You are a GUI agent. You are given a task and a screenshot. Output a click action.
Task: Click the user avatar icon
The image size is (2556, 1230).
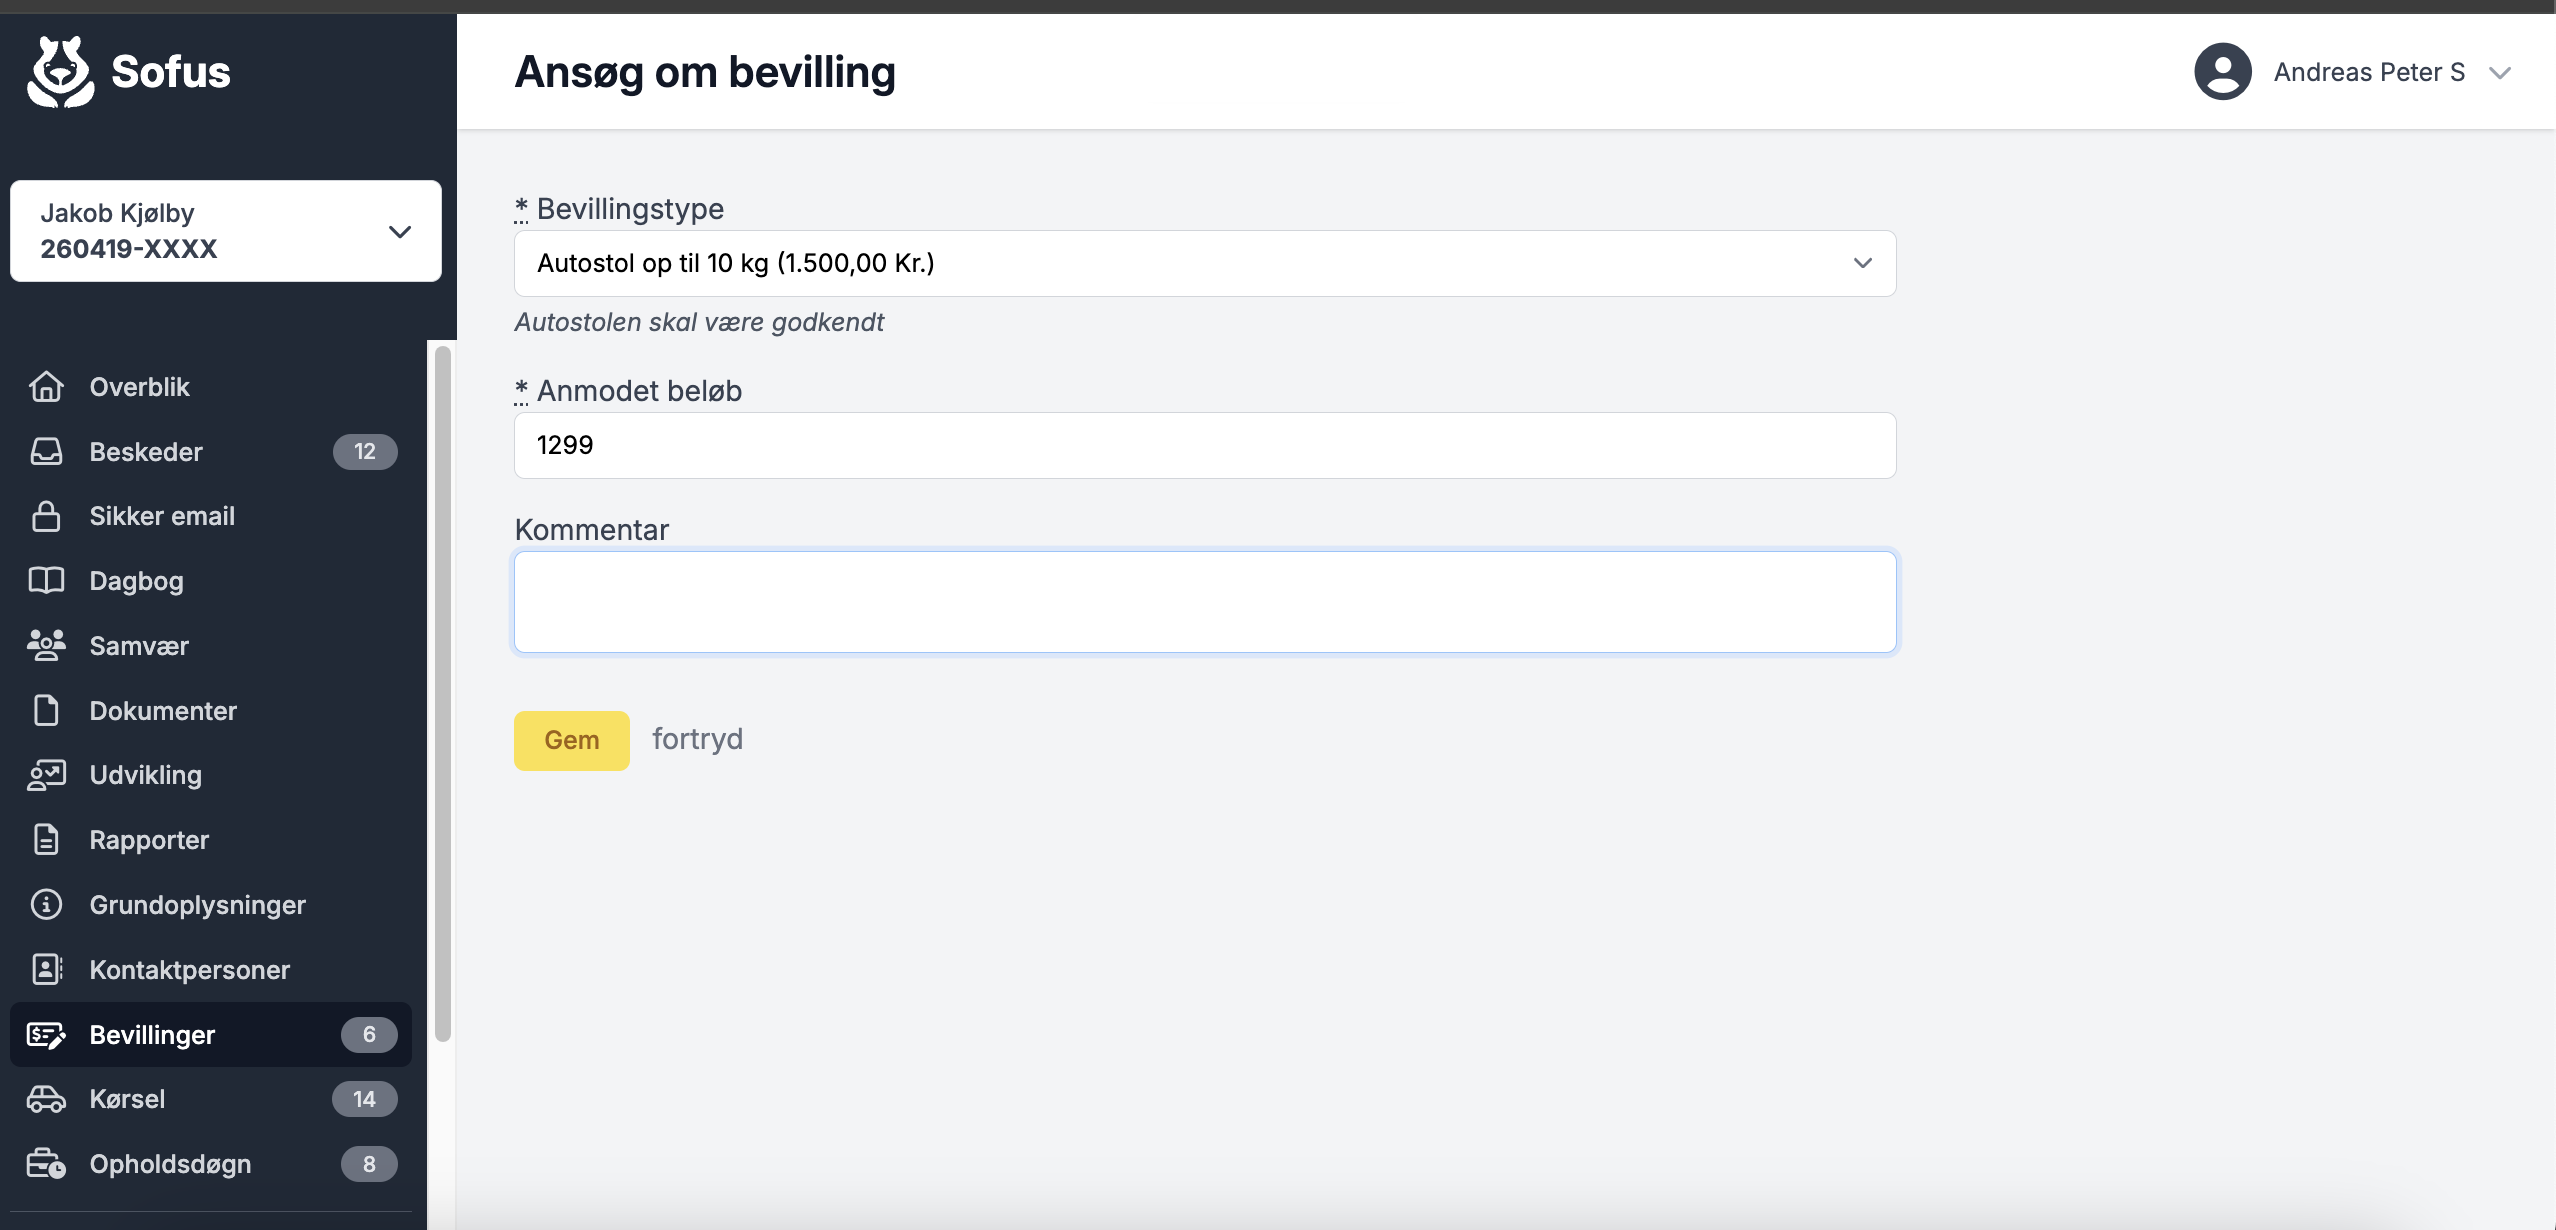[x=2222, y=72]
